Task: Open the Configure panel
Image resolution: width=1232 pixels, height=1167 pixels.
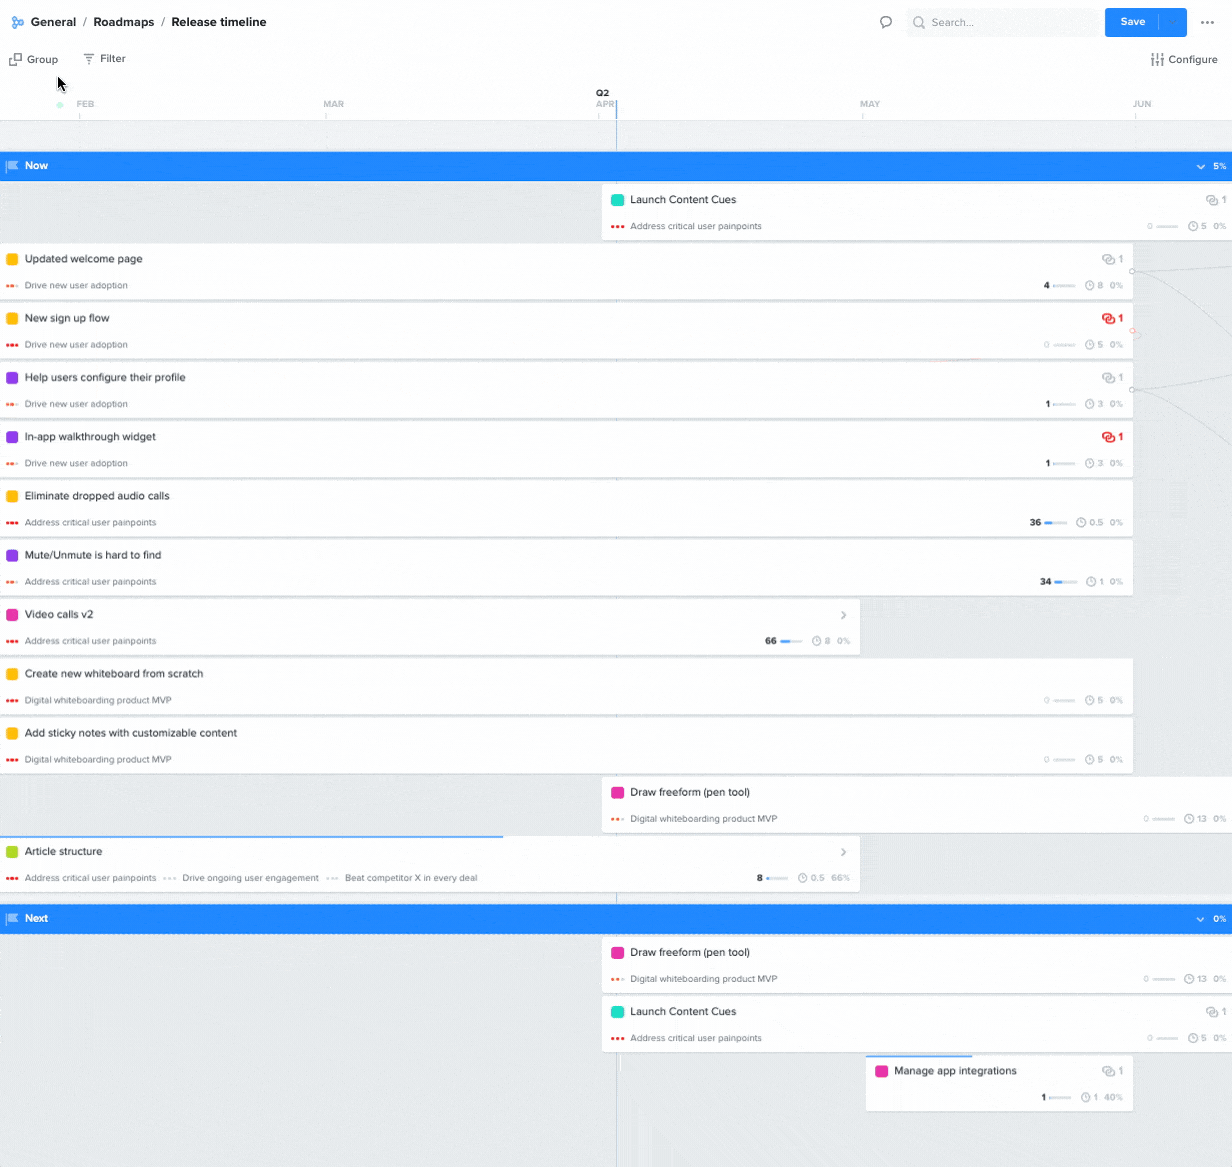Action: coord(1184,60)
